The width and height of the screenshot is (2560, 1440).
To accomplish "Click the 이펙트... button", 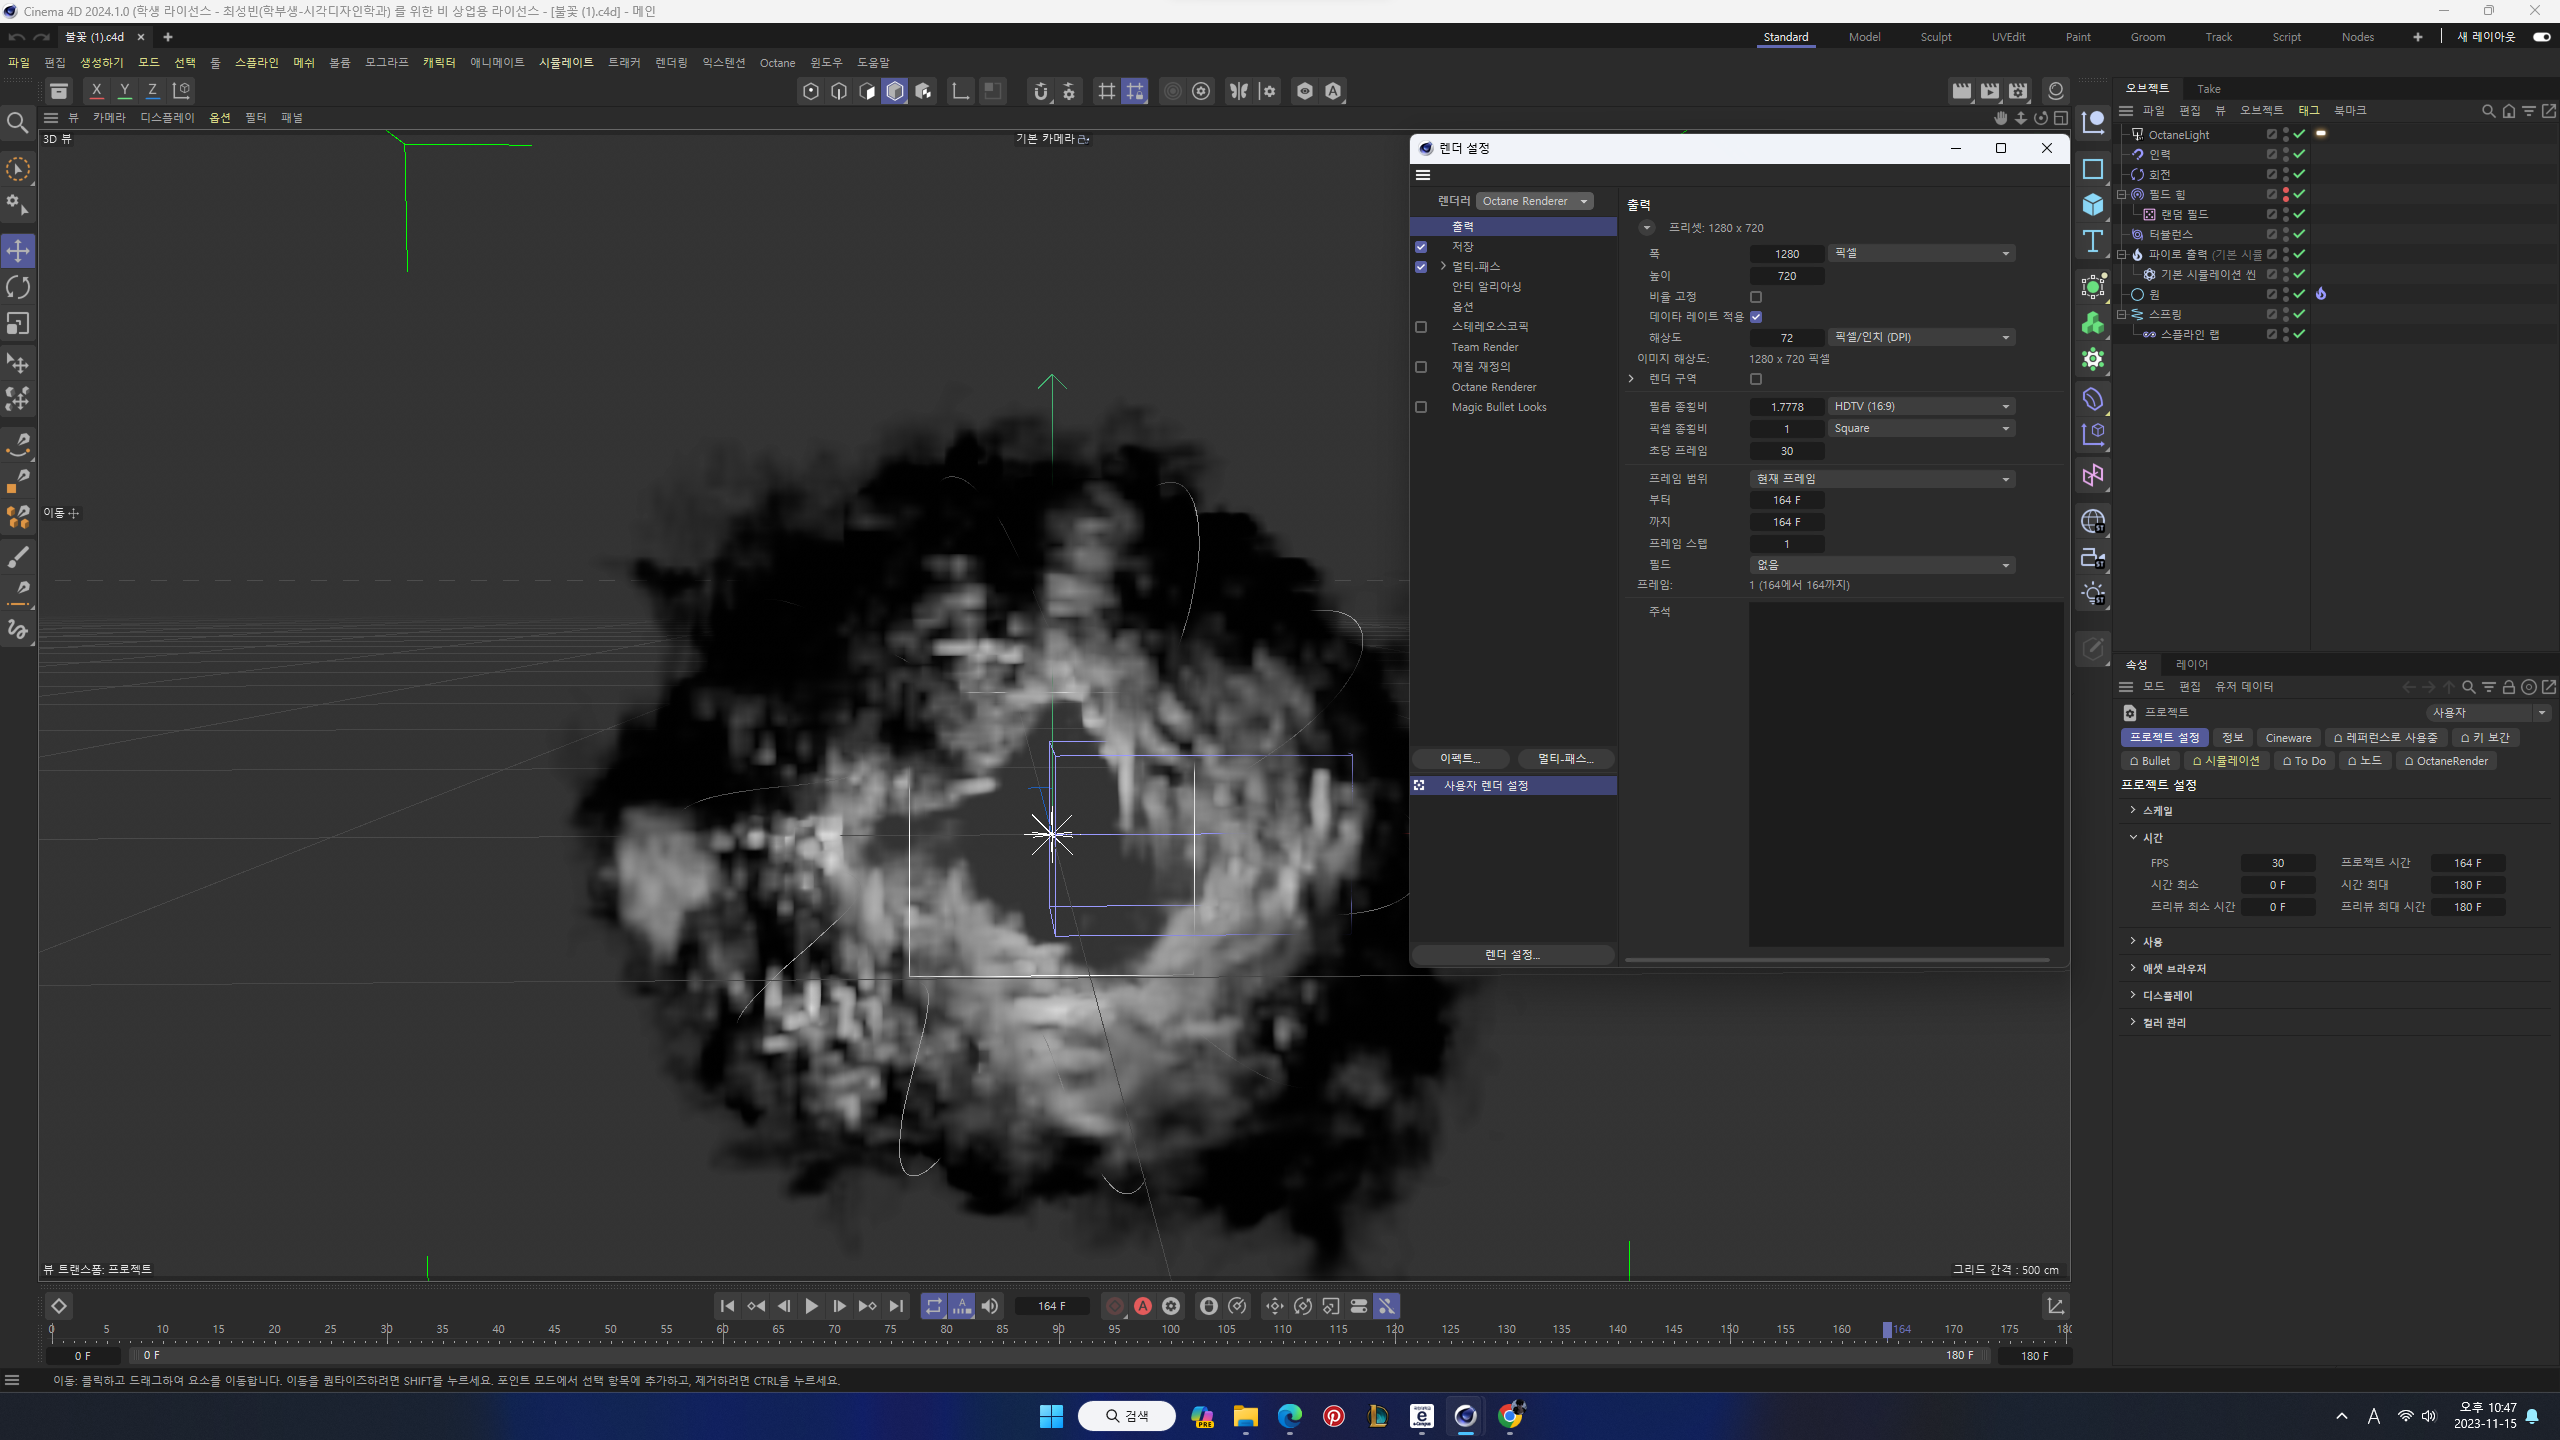I will click(x=1460, y=759).
